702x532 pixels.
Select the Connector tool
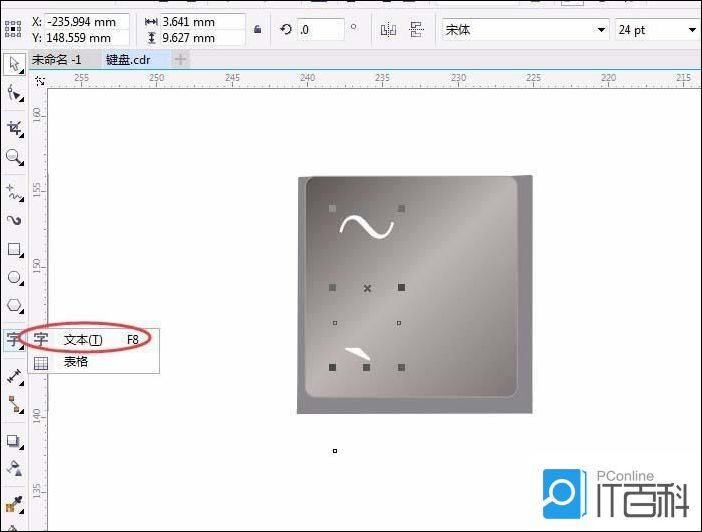click(x=15, y=404)
